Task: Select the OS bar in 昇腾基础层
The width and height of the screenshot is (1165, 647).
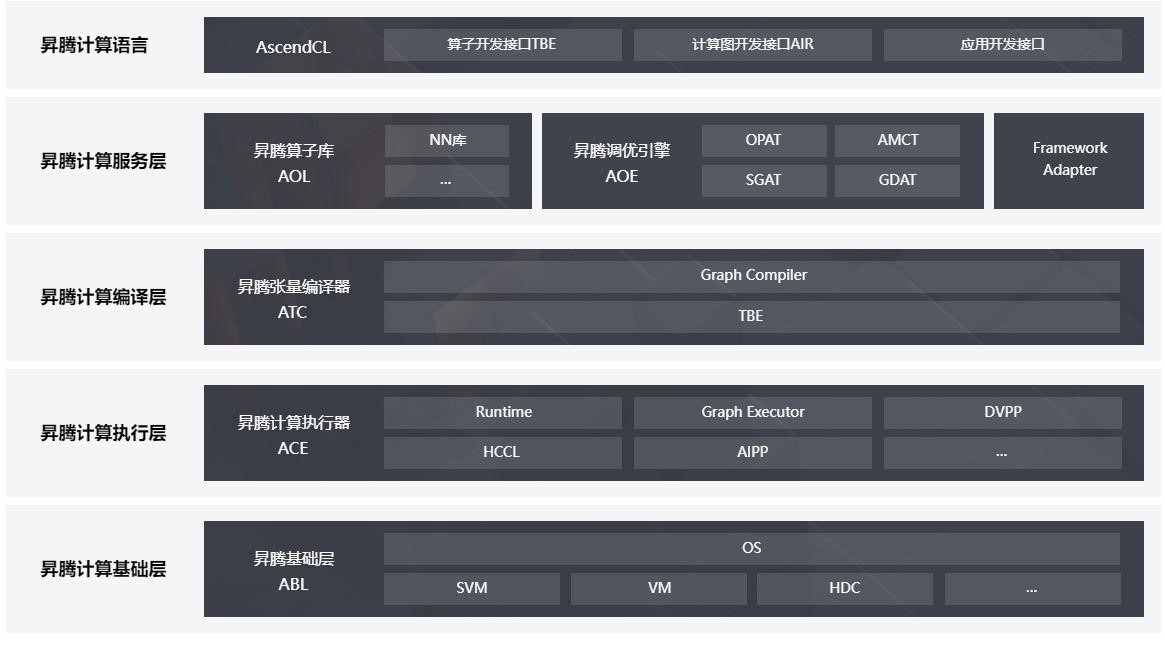Action: click(x=752, y=549)
